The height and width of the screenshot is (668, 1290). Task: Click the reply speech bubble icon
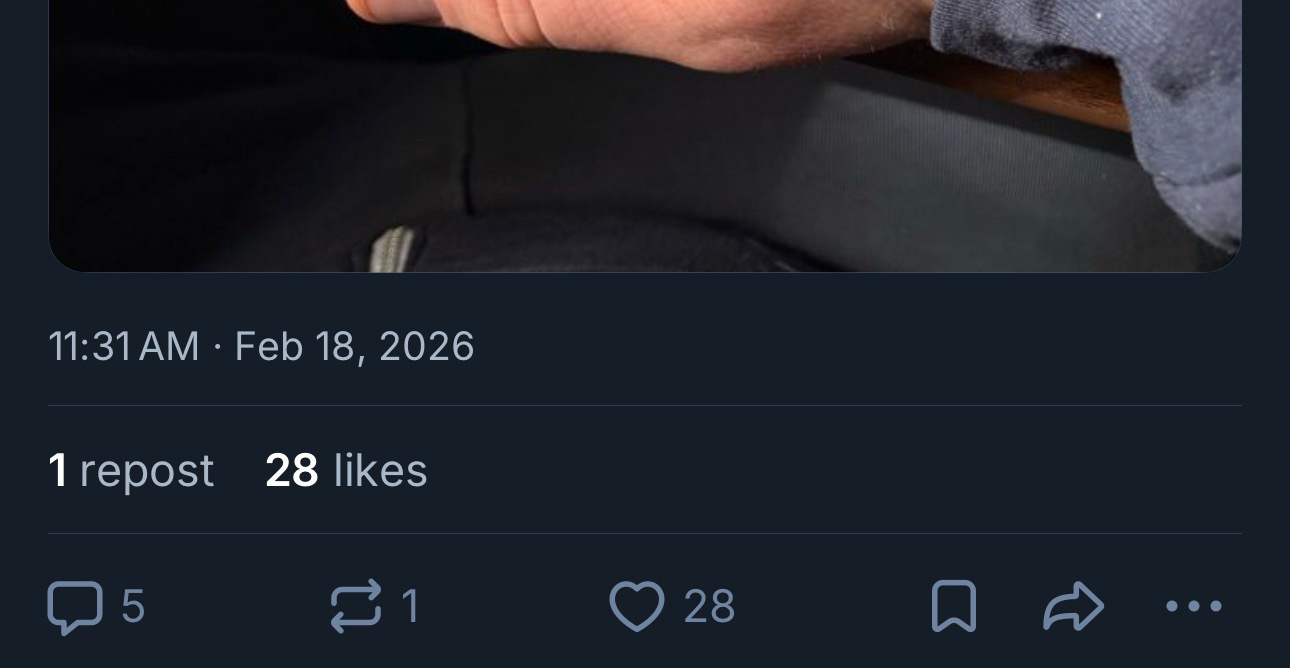point(75,607)
